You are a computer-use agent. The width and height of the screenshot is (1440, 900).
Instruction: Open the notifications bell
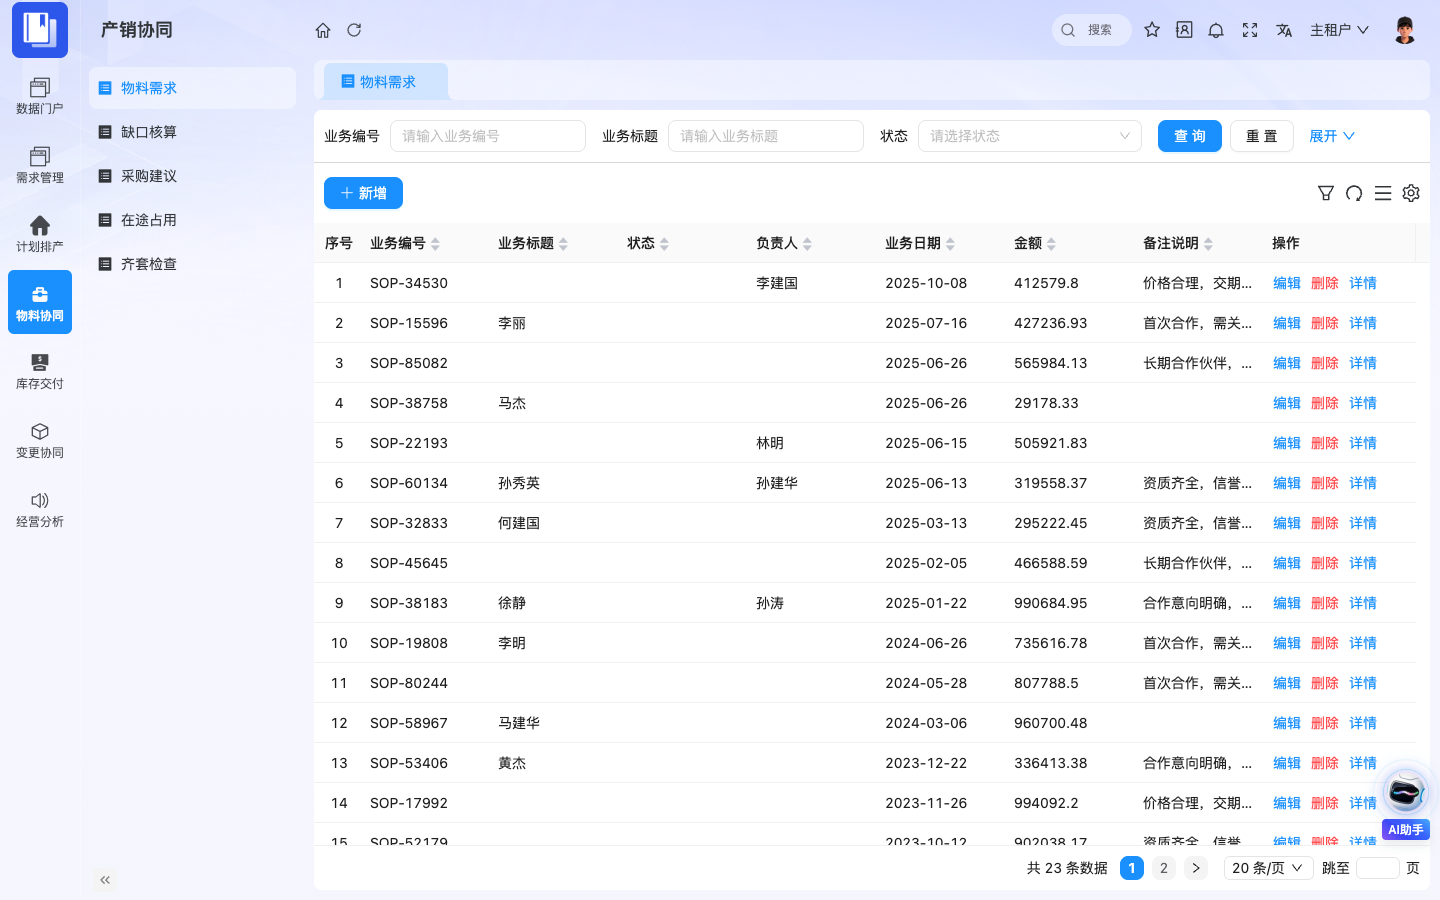[1216, 30]
